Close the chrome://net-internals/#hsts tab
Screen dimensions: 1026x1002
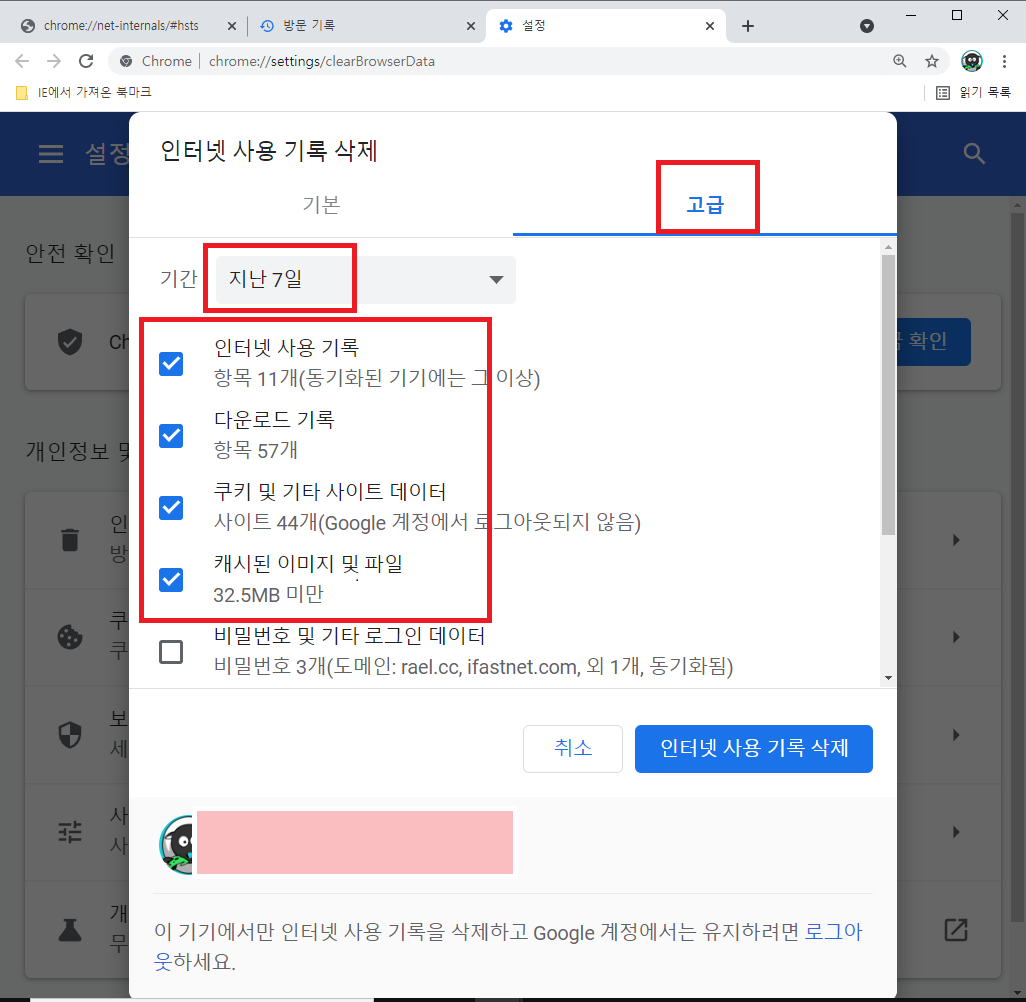coord(232,26)
